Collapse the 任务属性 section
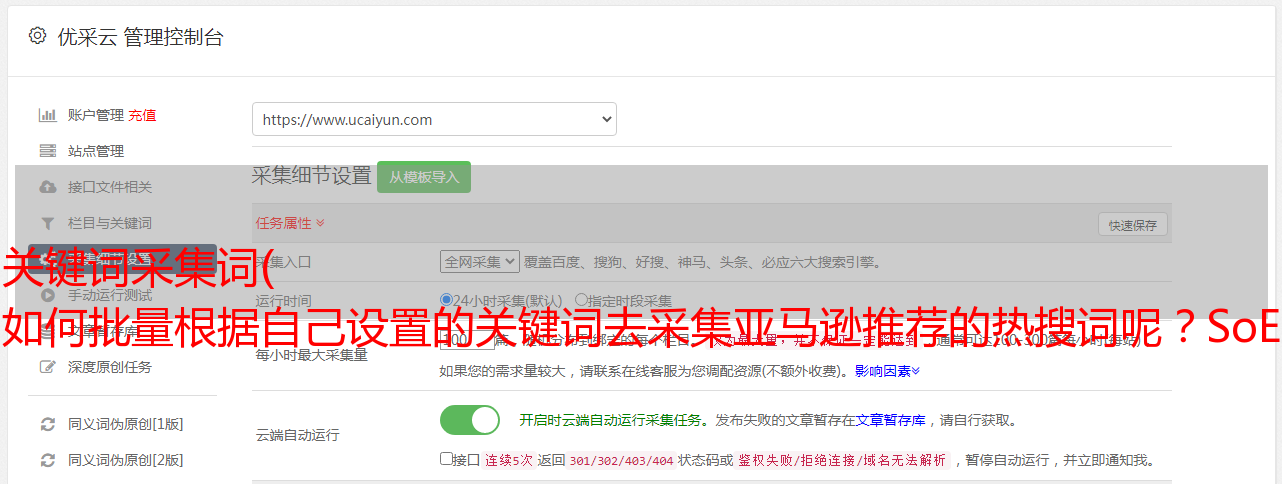This screenshot has height=484, width=1282. pos(290,222)
